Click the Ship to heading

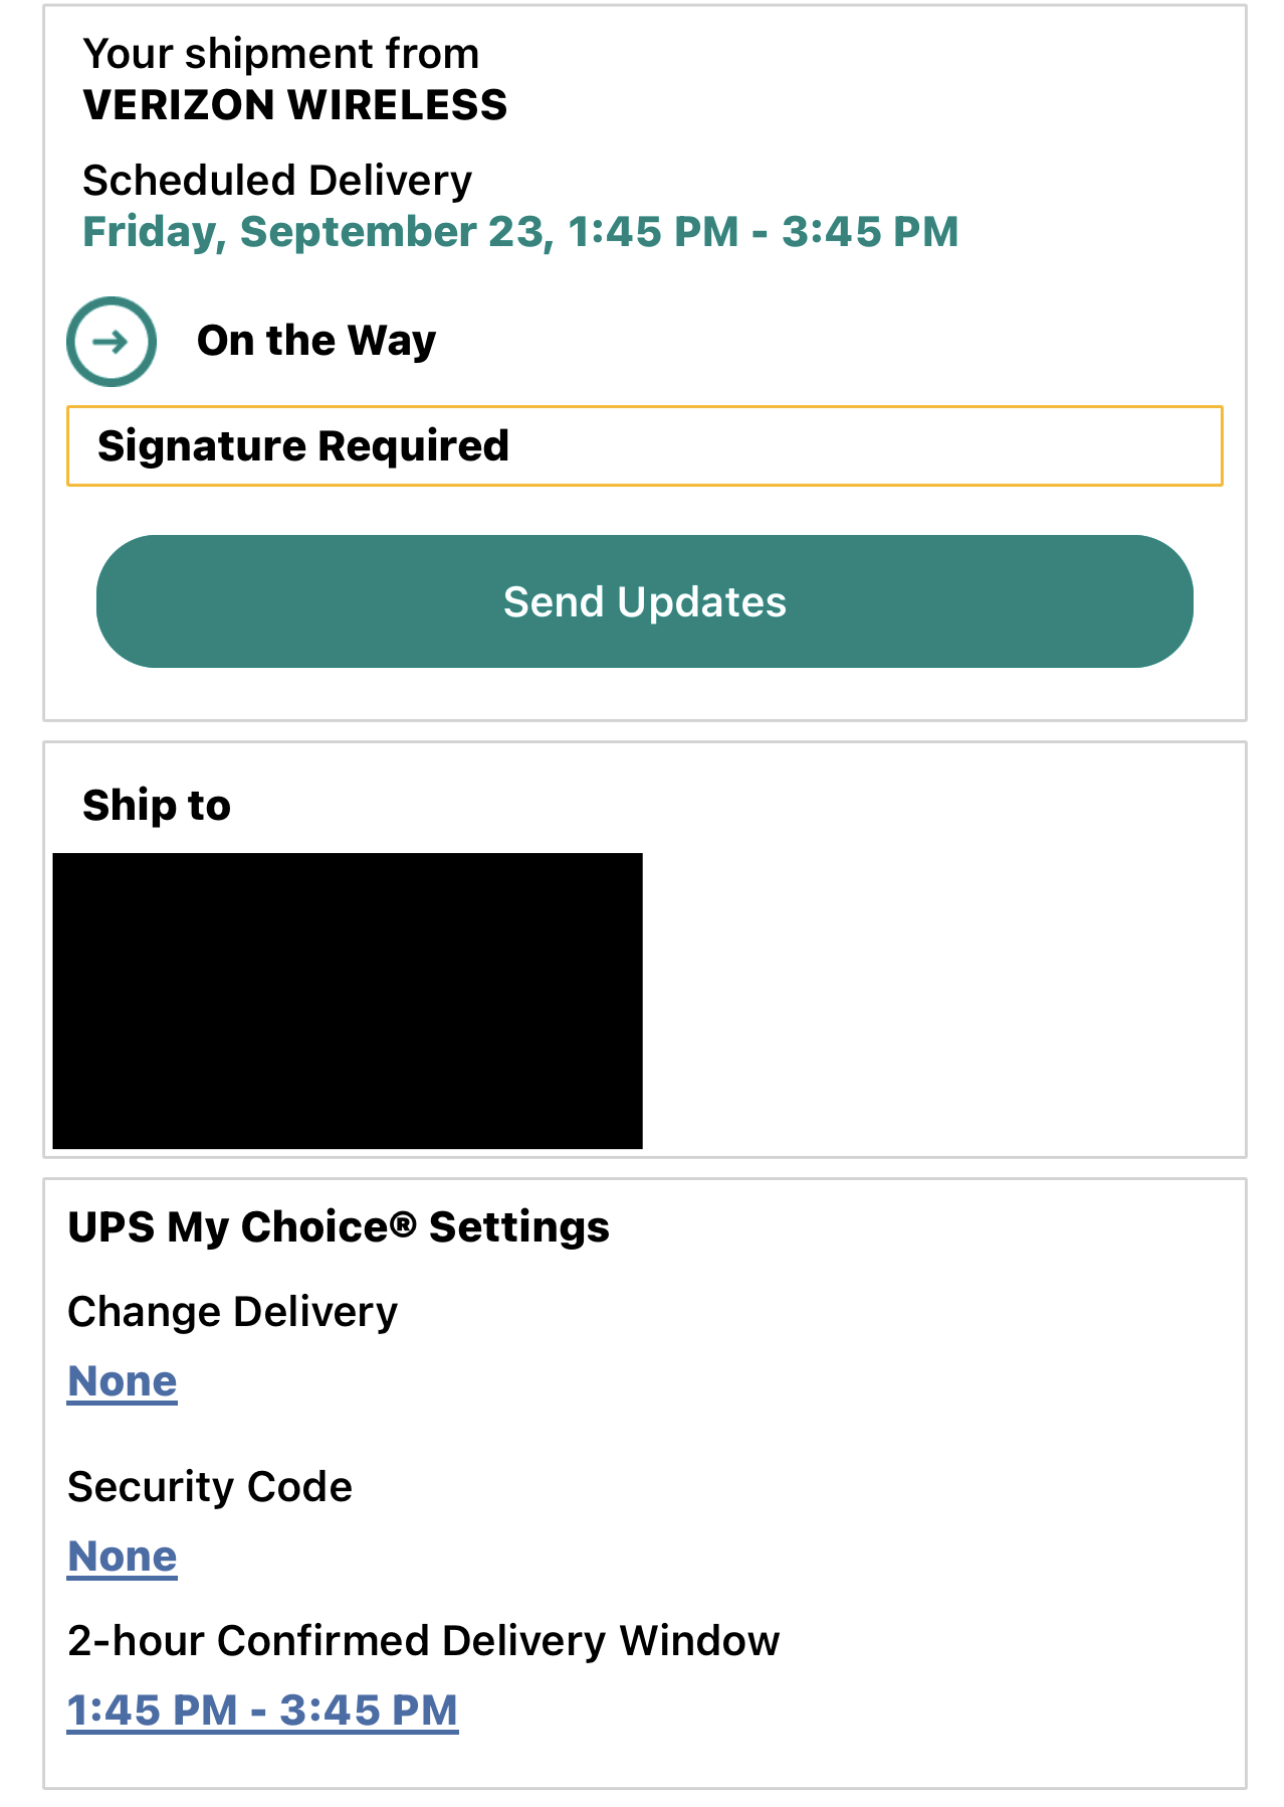(157, 805)
